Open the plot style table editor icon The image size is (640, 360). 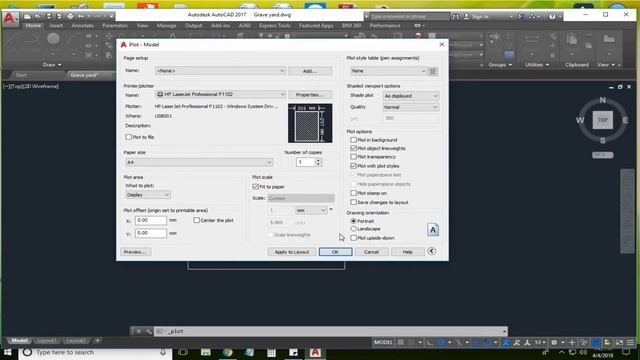(x=433, y=71)
